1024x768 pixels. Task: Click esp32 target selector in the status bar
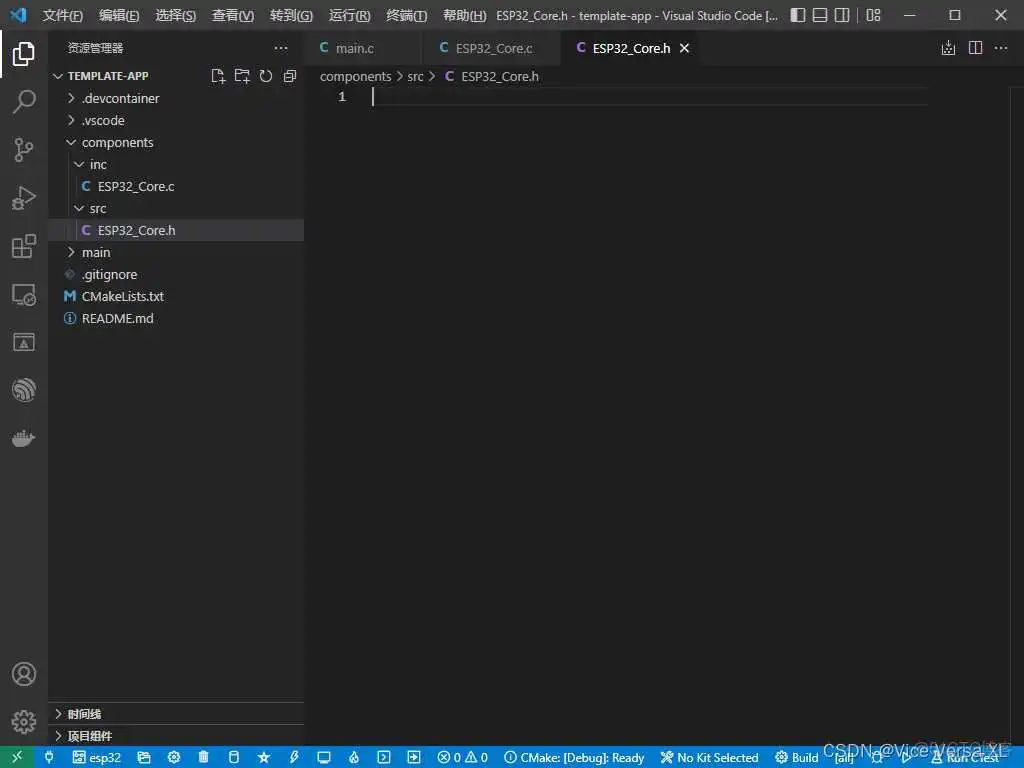click(97, 757)
